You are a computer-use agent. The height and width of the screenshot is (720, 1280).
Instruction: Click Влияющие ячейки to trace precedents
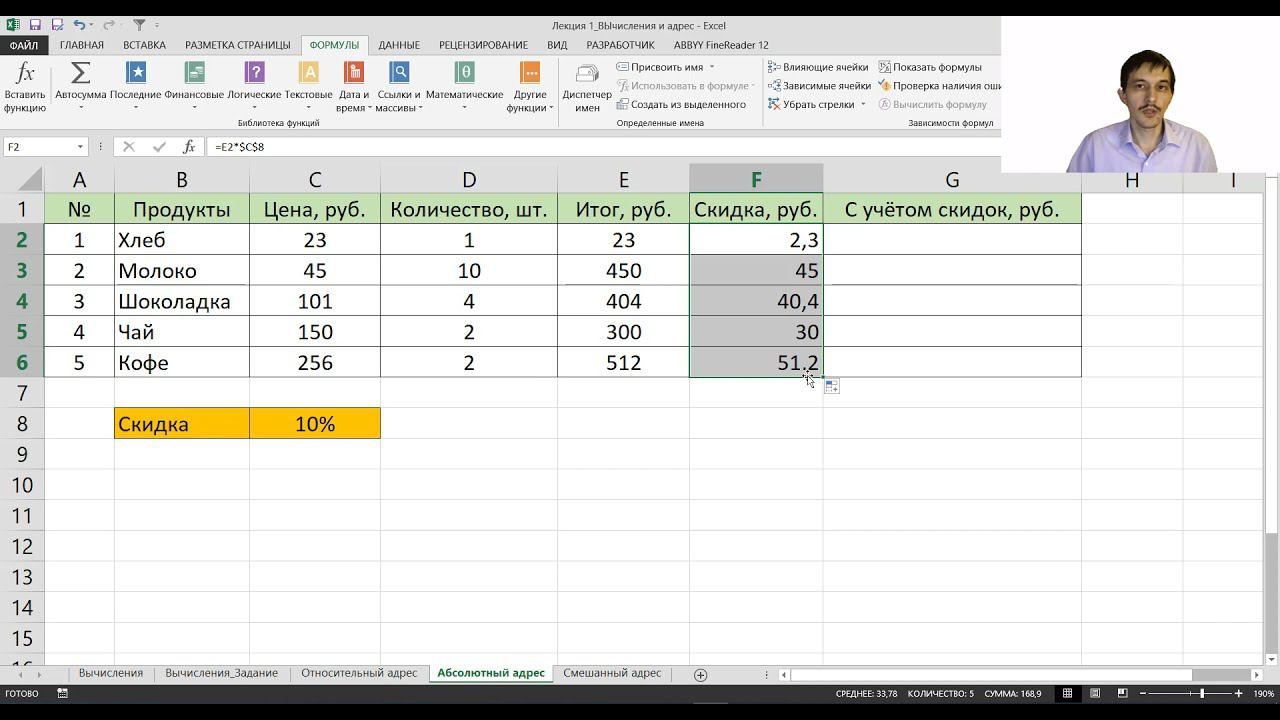click(x=818, y=67)
